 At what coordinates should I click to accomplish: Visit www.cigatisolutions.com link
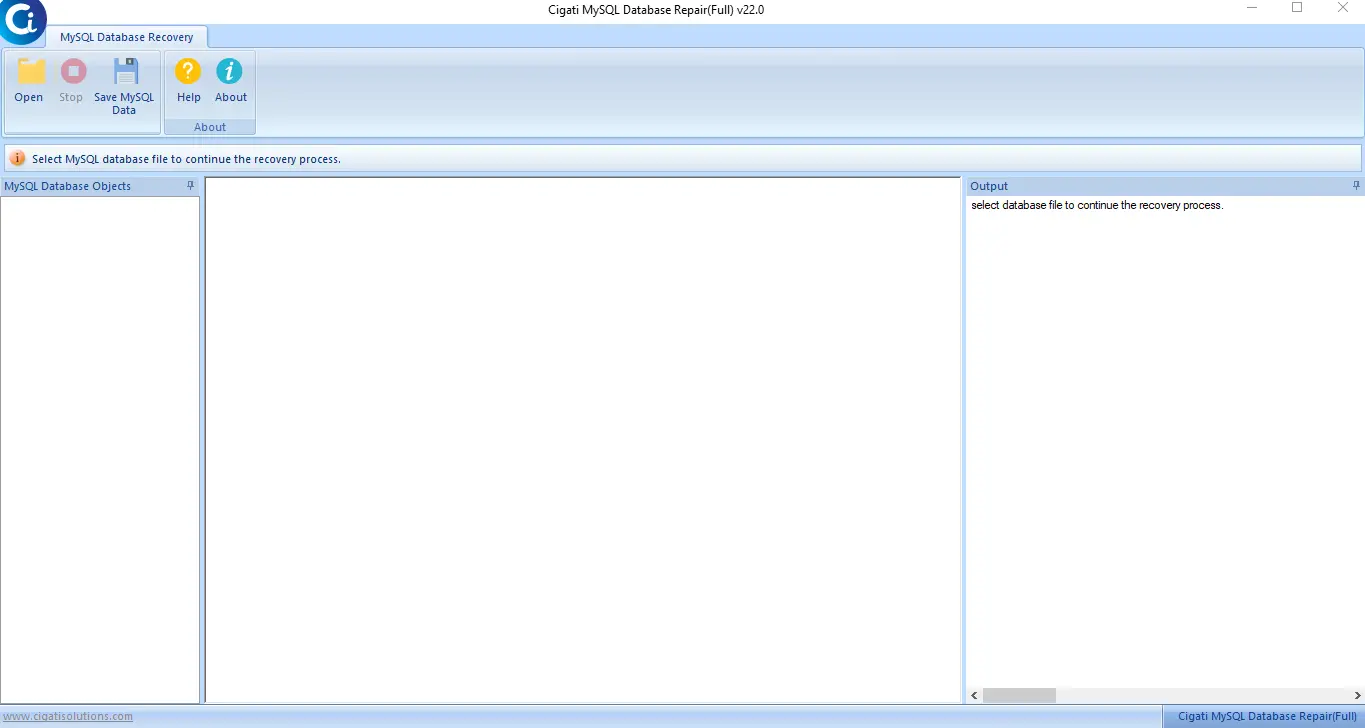(x=68, y=716)
